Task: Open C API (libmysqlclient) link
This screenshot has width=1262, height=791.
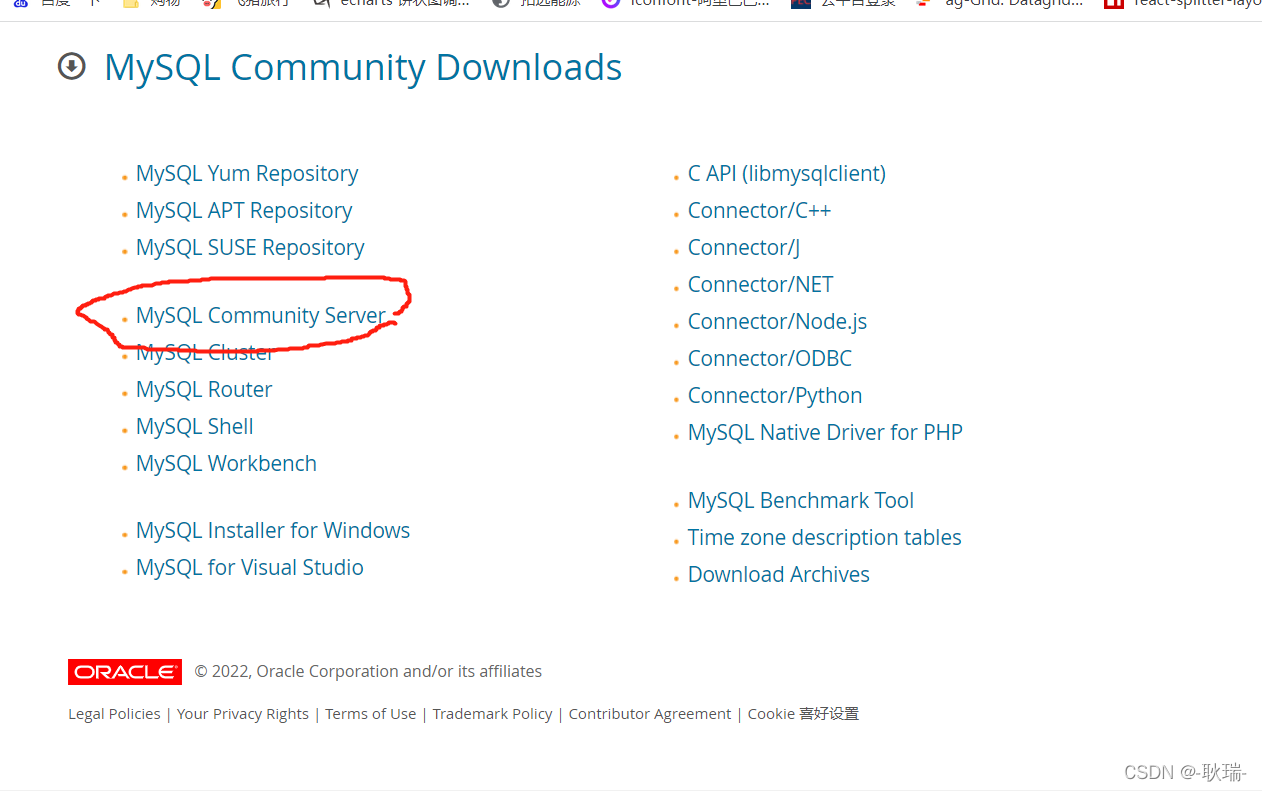Action: [787, 174]
